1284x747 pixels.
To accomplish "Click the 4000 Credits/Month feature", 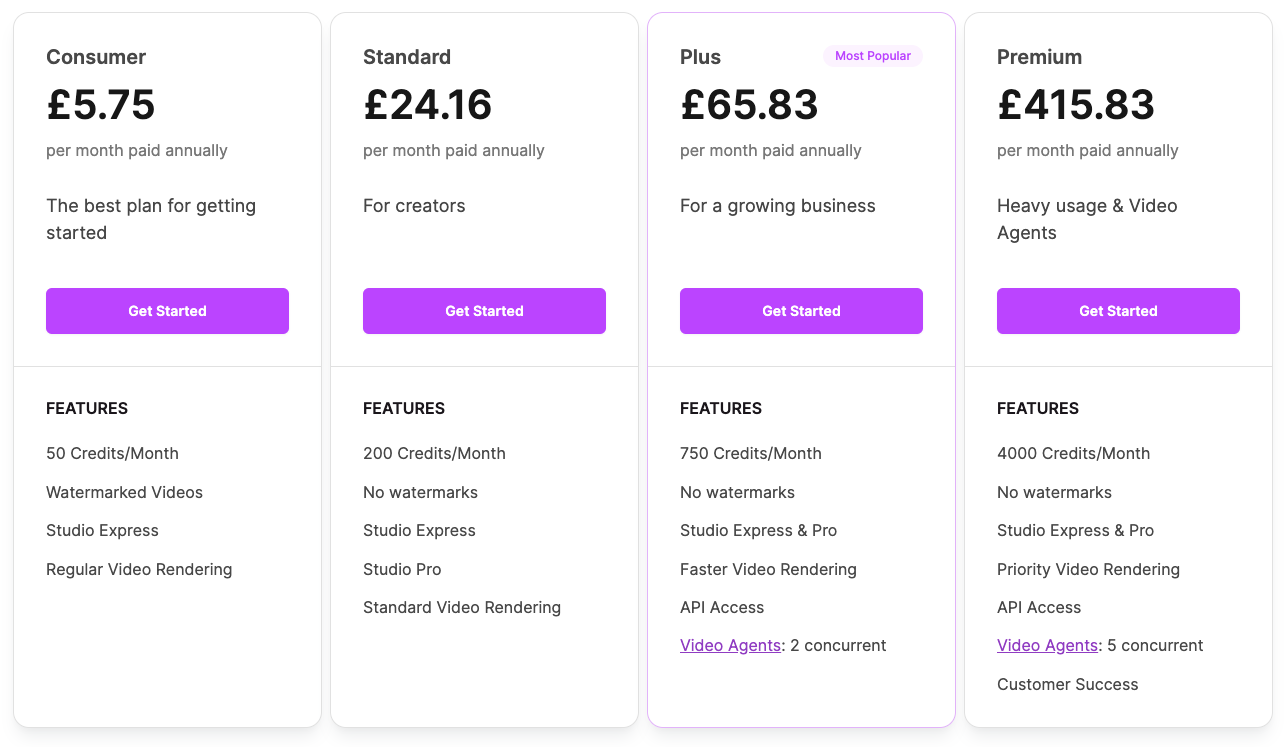I will (x=1073, y=454).
